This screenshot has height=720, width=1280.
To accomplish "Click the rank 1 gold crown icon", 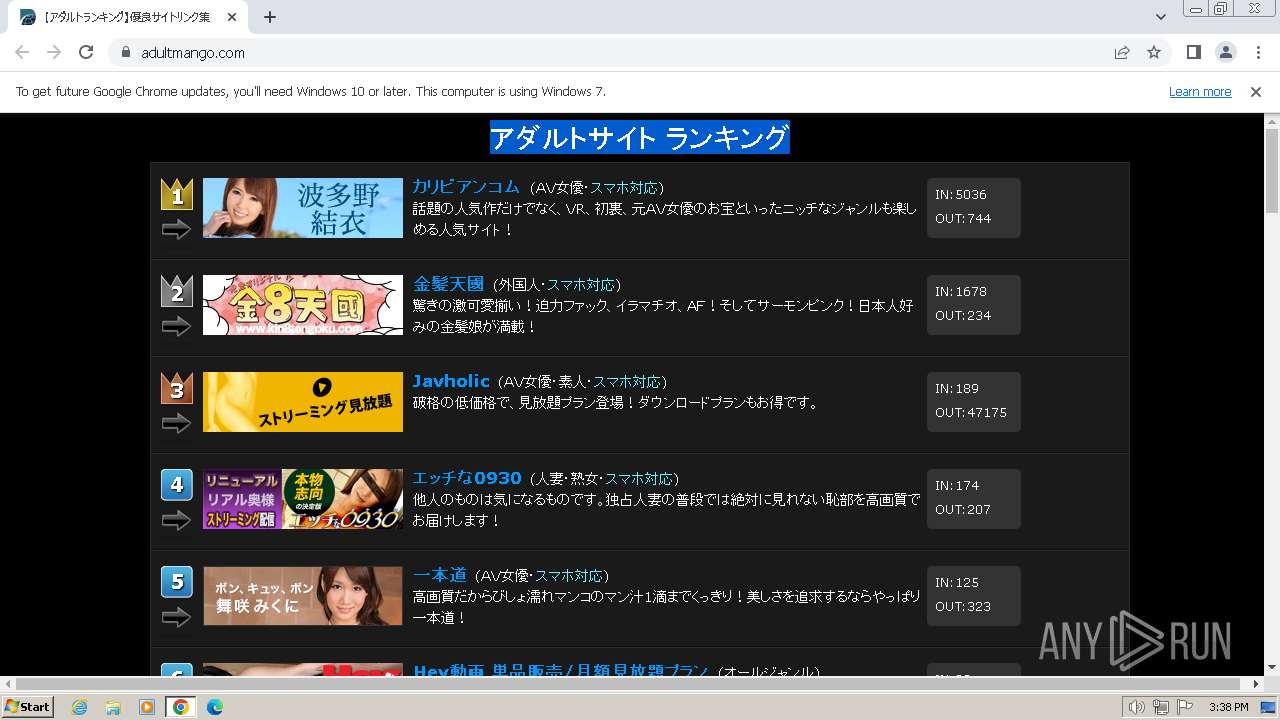I will pos(177,194).
